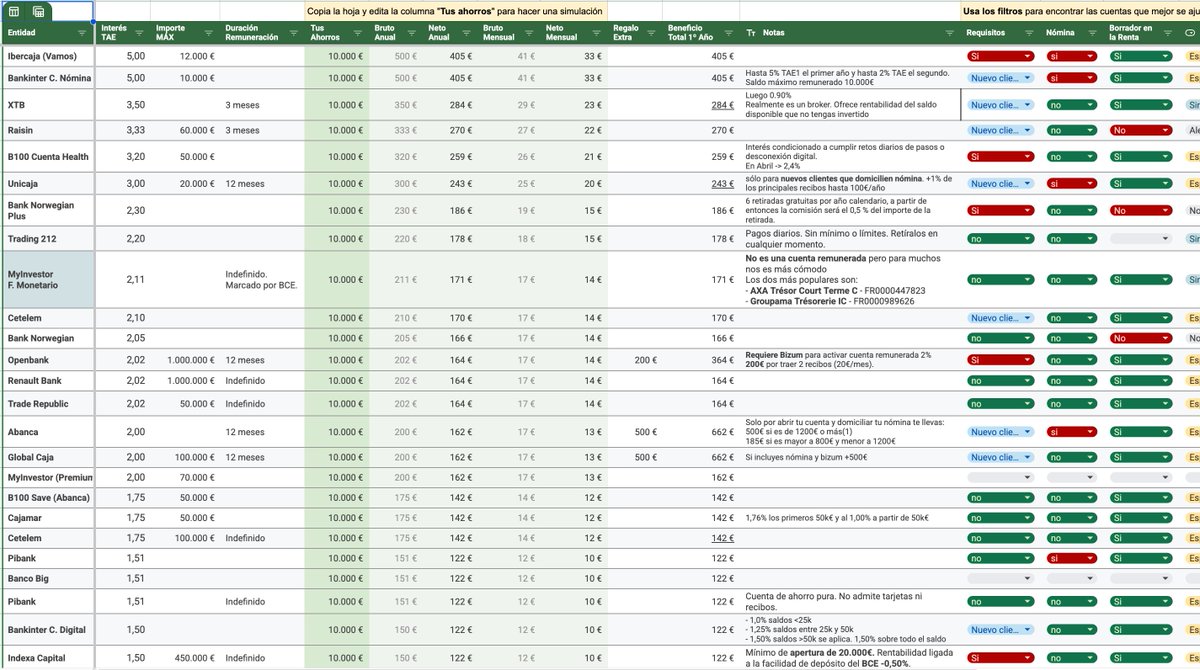Open the Importe MÁX column filter
The width and height of the screenshot is (1200, 670).
[207, 33]
